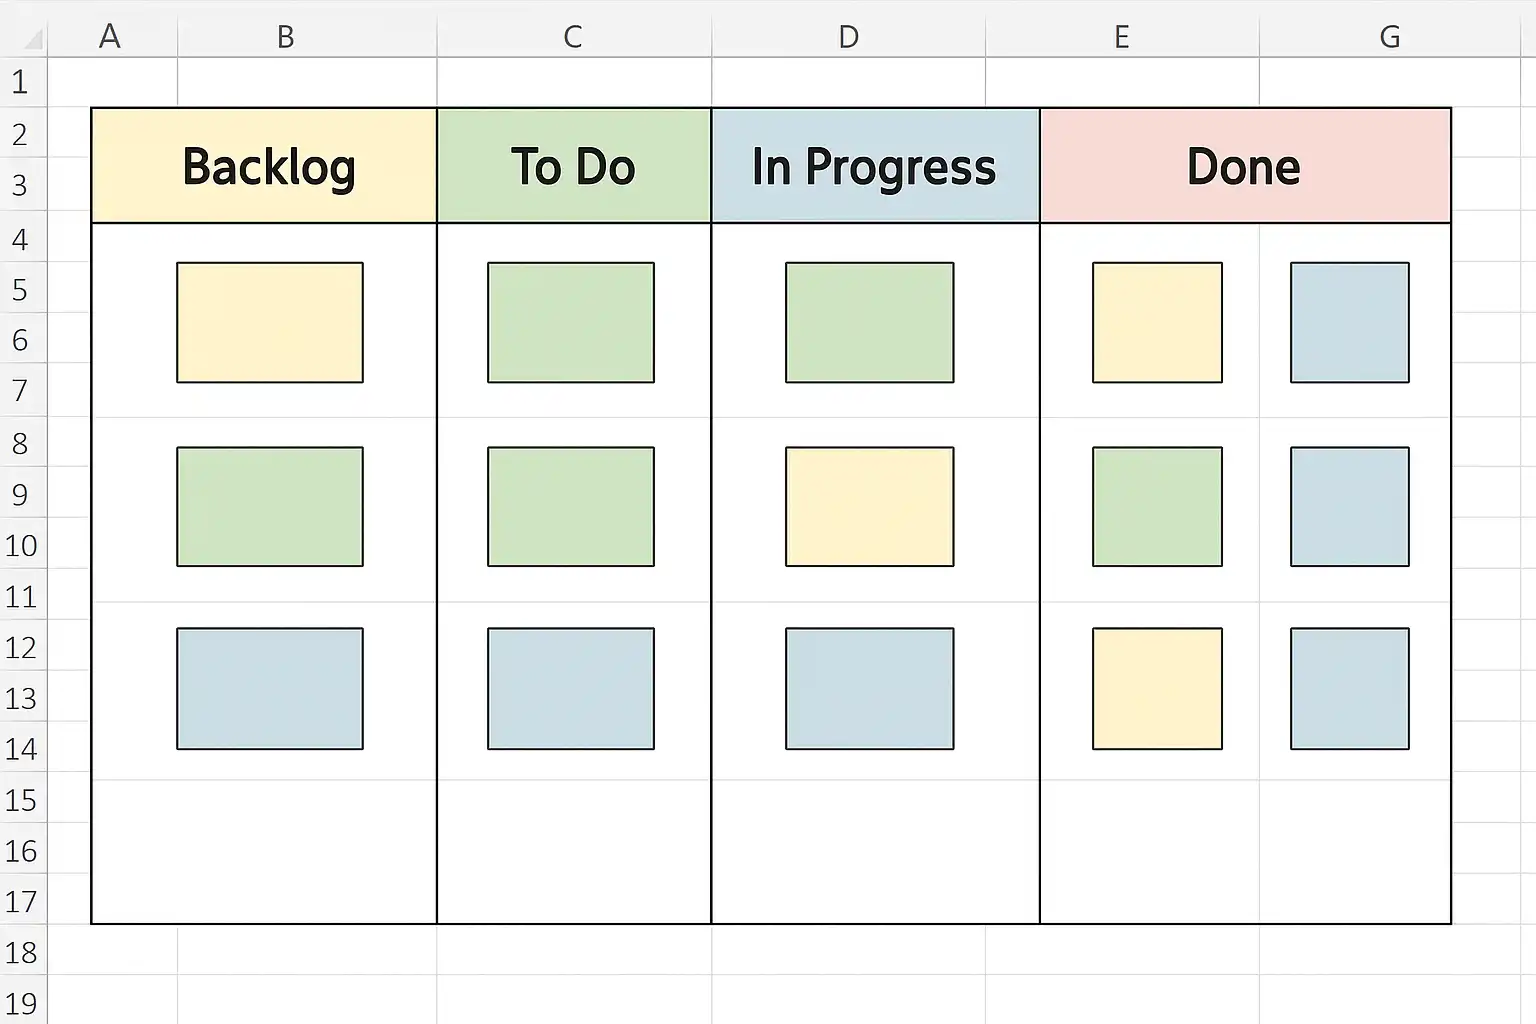This screenshot has width=1536, height=1024.
Task: Select the blue card in To Do column
Action: point(571,689)
